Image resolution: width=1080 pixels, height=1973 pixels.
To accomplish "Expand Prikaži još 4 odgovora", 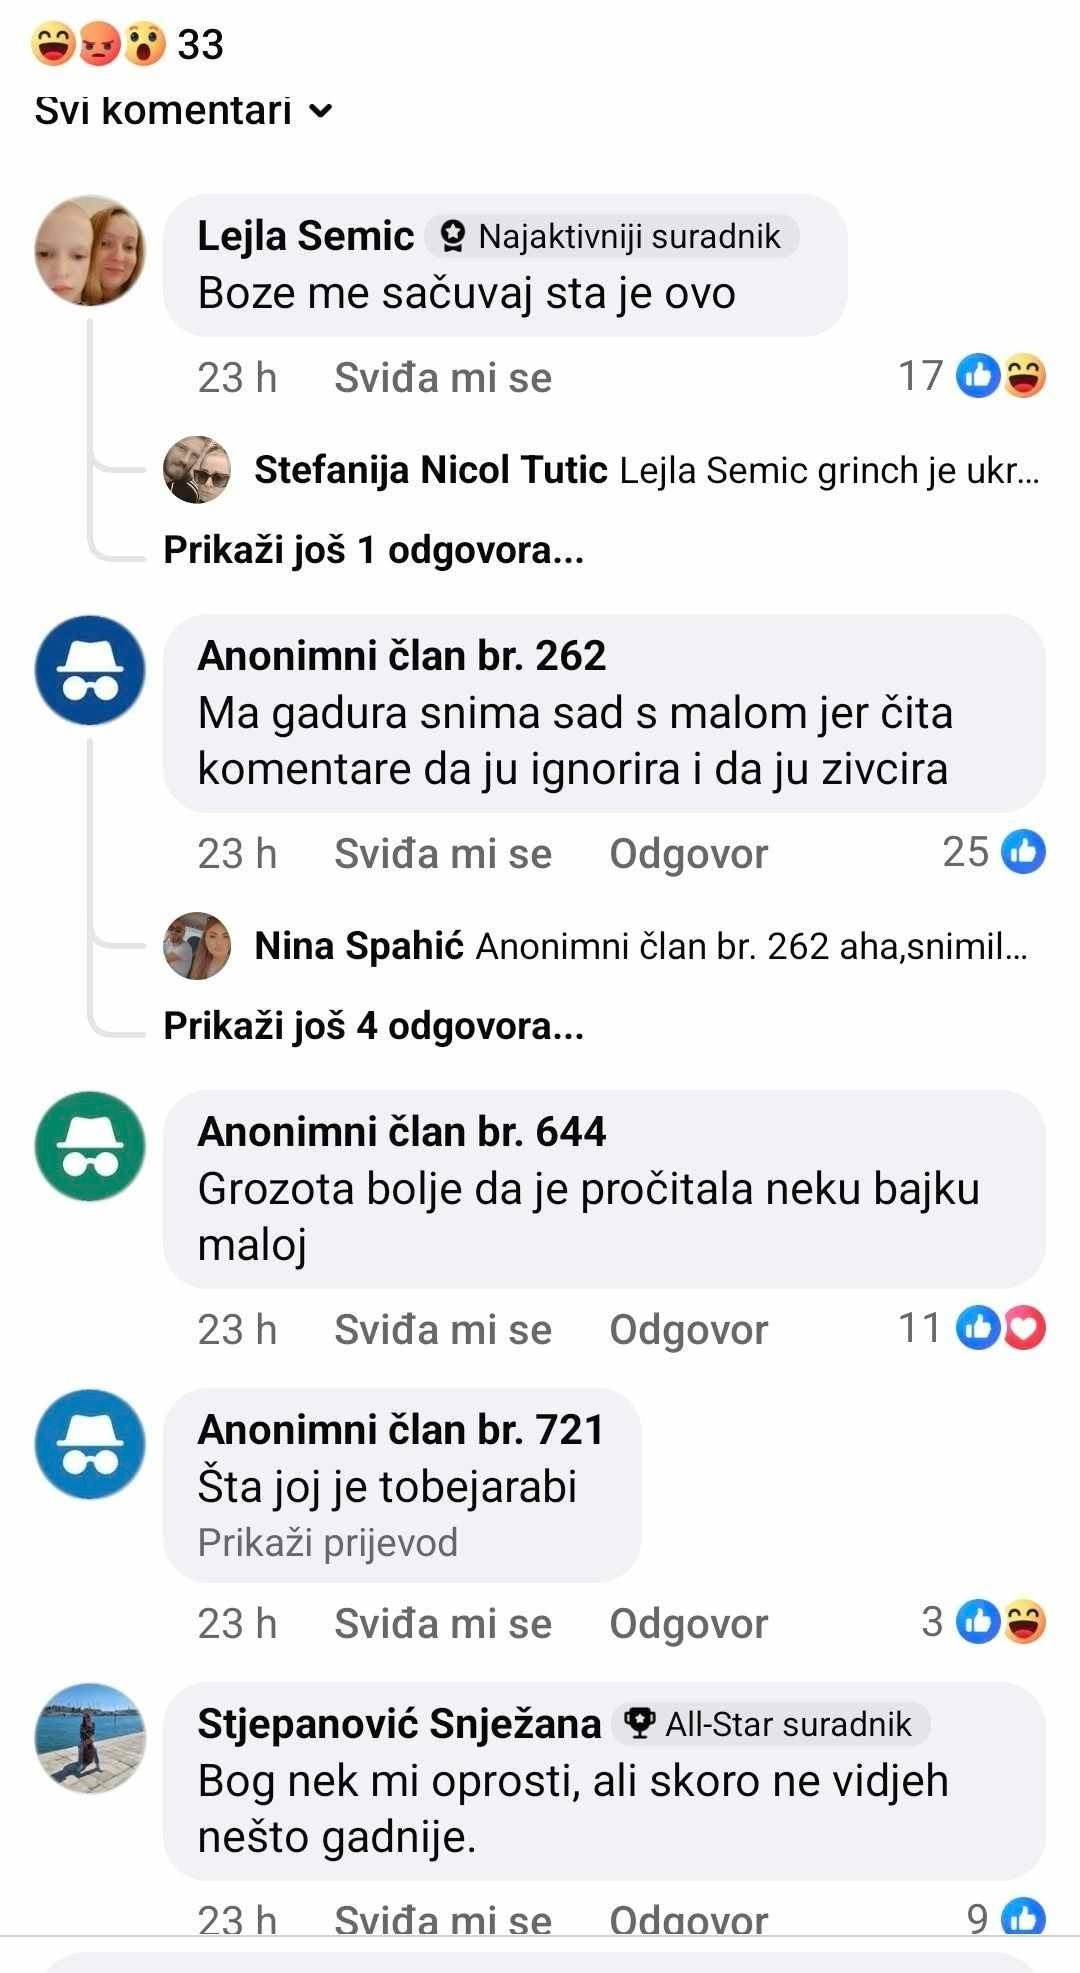I will 374,1026.
